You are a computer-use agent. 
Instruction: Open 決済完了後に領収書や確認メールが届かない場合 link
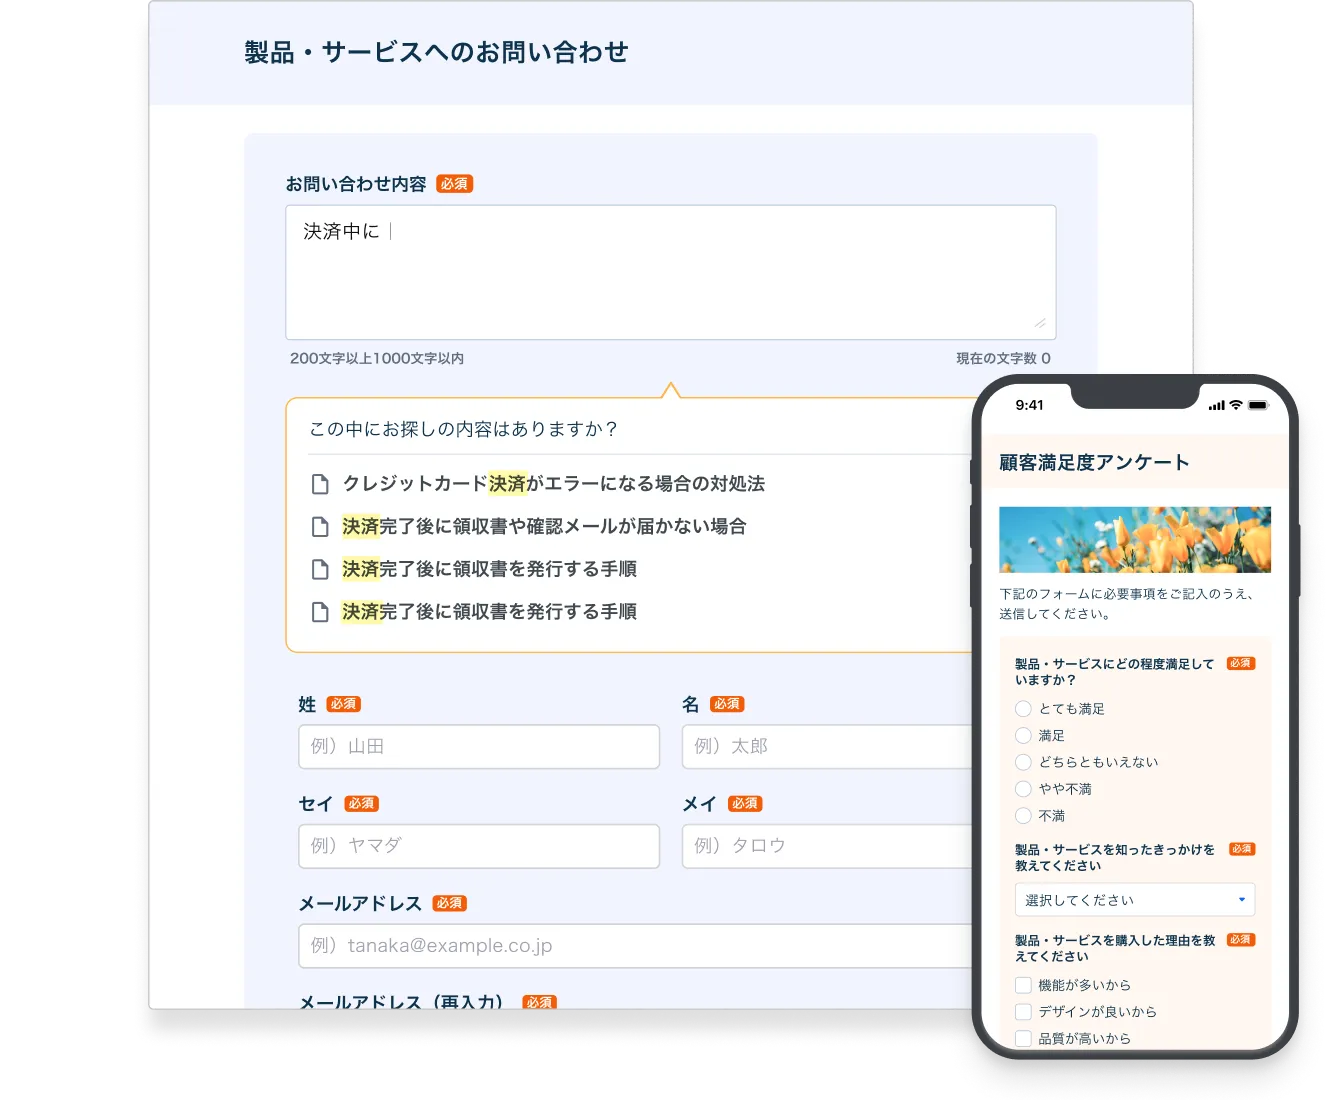(x=544, y=527)
